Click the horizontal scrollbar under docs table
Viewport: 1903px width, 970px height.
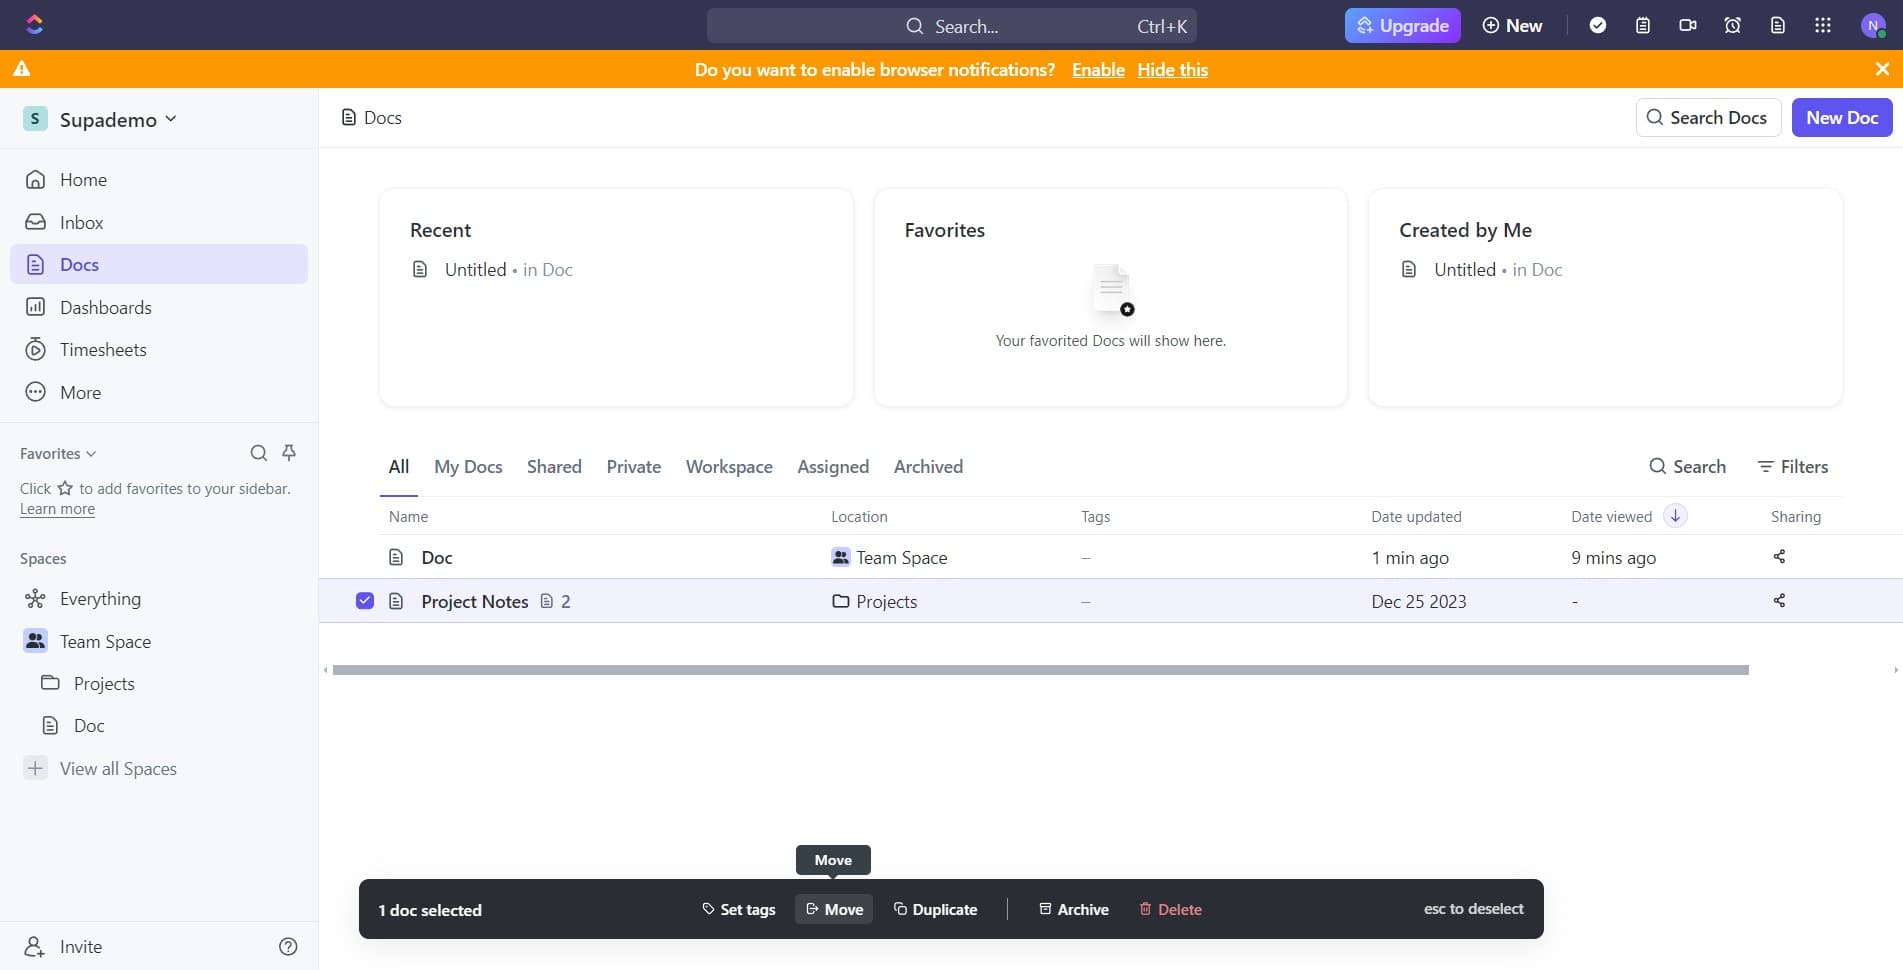point(1040,670)
